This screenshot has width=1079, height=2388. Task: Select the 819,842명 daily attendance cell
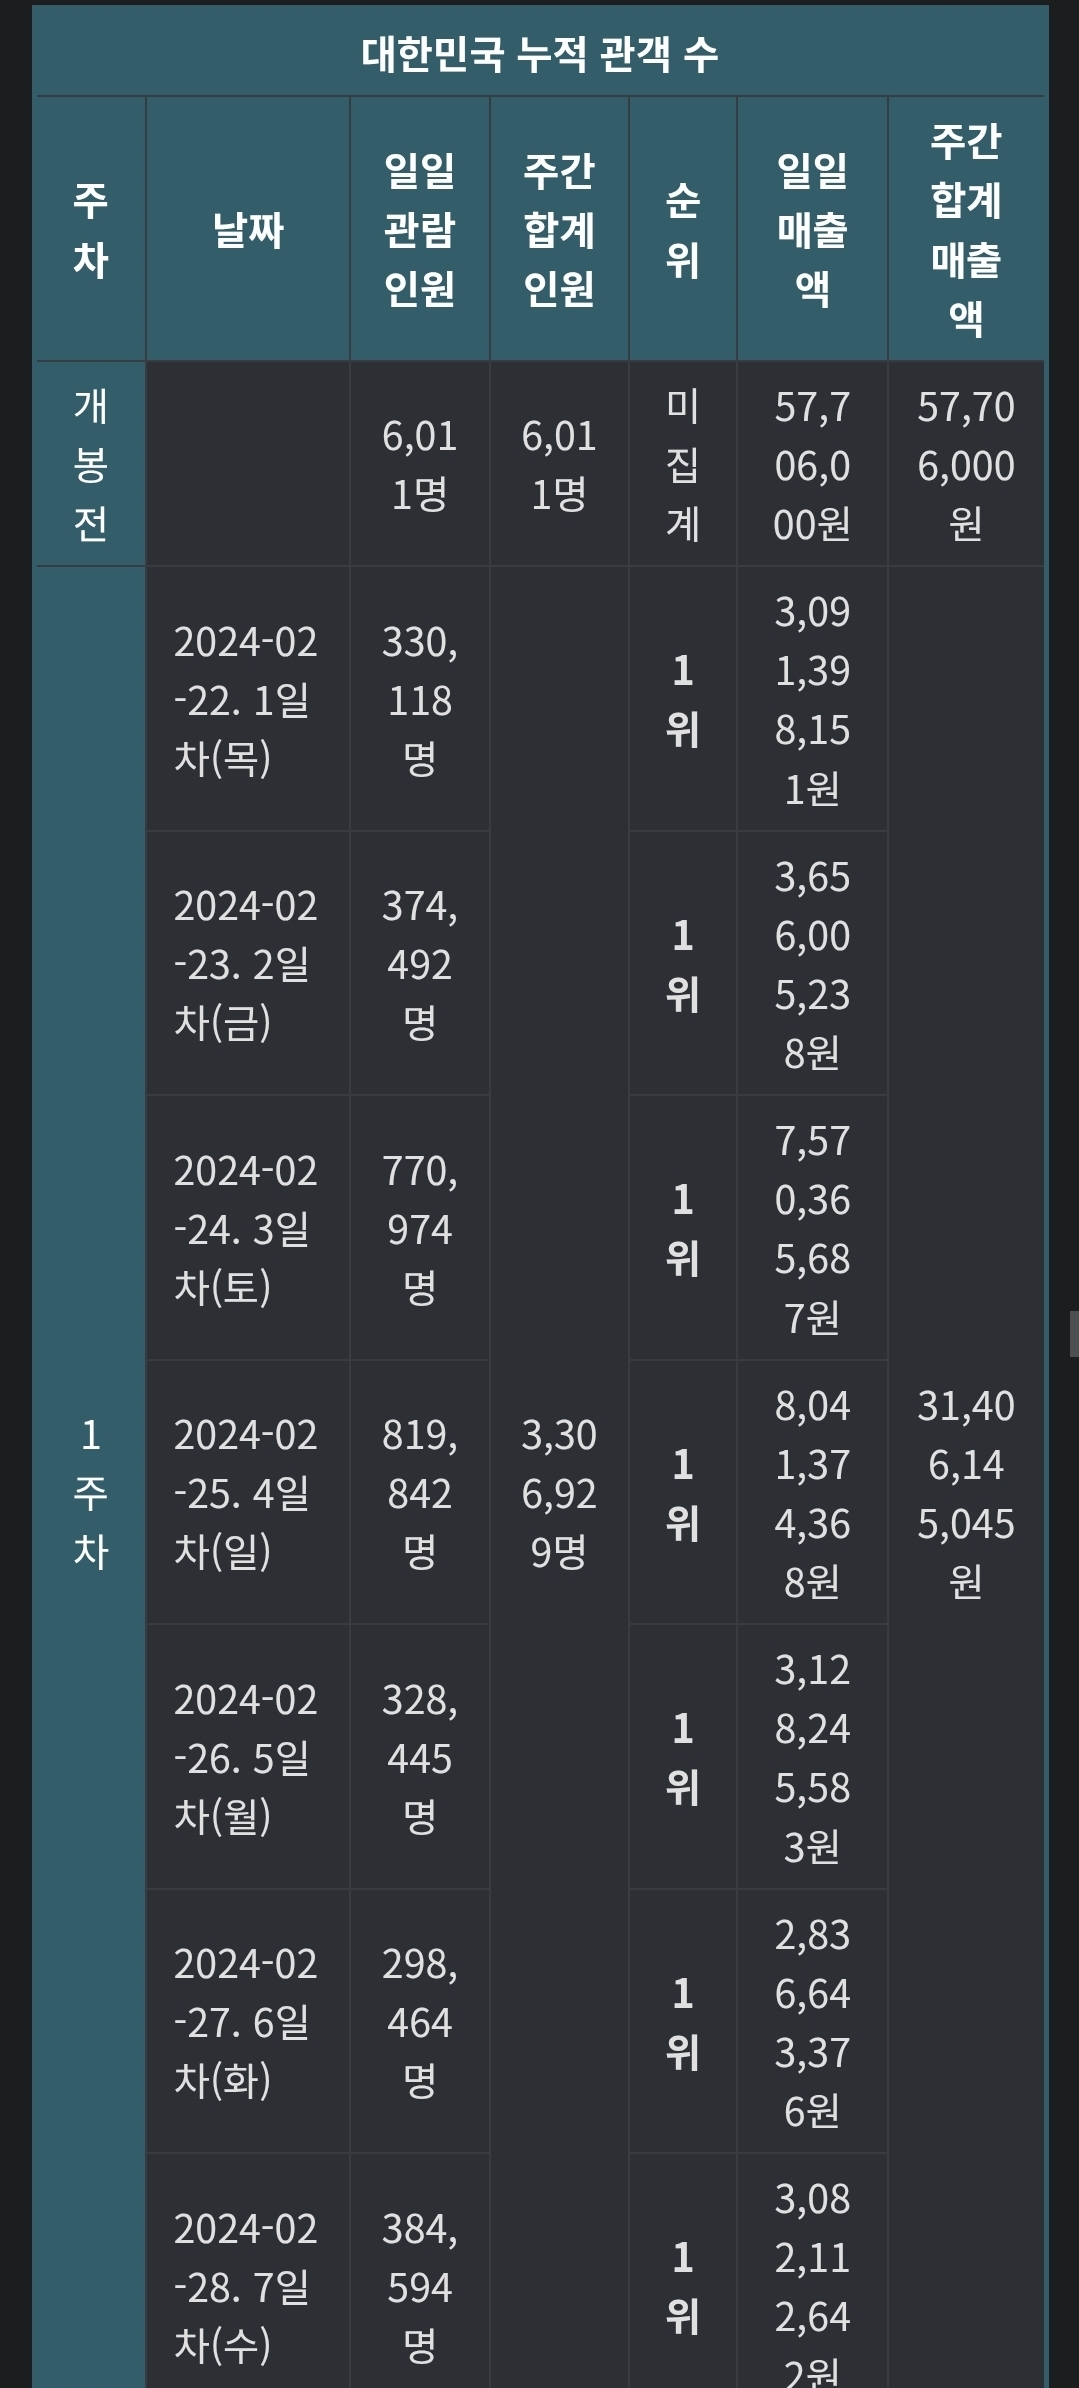coord(419,1494)
